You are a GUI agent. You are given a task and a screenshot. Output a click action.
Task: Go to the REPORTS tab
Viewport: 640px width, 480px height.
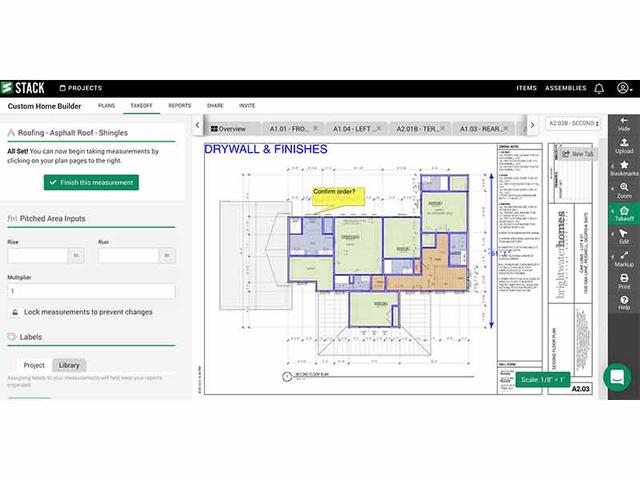pyautogui.click(x=180, y=105)
